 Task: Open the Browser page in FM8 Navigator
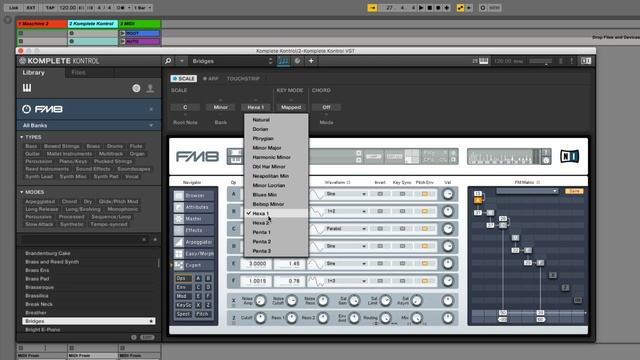click(194, 196)
